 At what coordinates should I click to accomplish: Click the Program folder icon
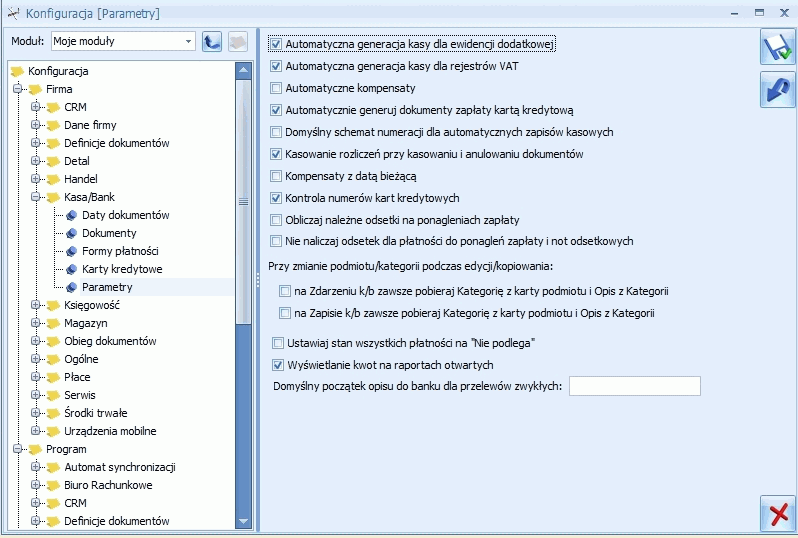point(35,449)
